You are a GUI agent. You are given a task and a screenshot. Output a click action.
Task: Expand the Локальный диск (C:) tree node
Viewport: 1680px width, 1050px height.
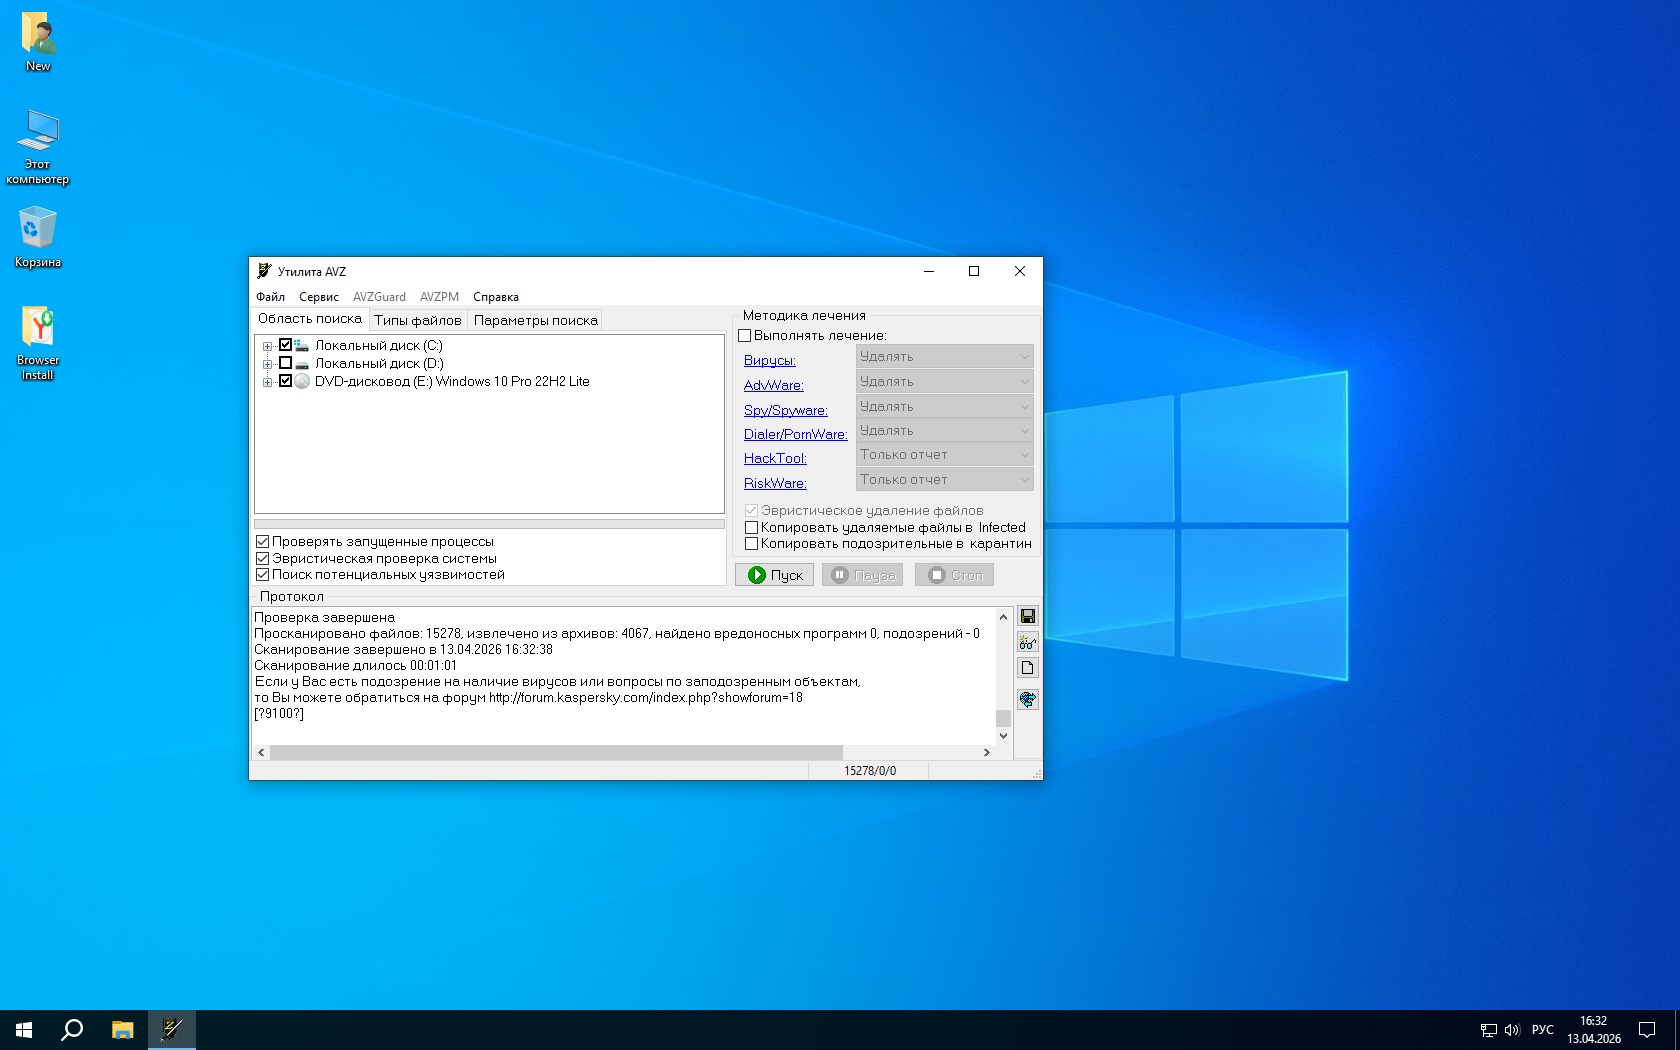pyautogui.click(x=267, y=346)
